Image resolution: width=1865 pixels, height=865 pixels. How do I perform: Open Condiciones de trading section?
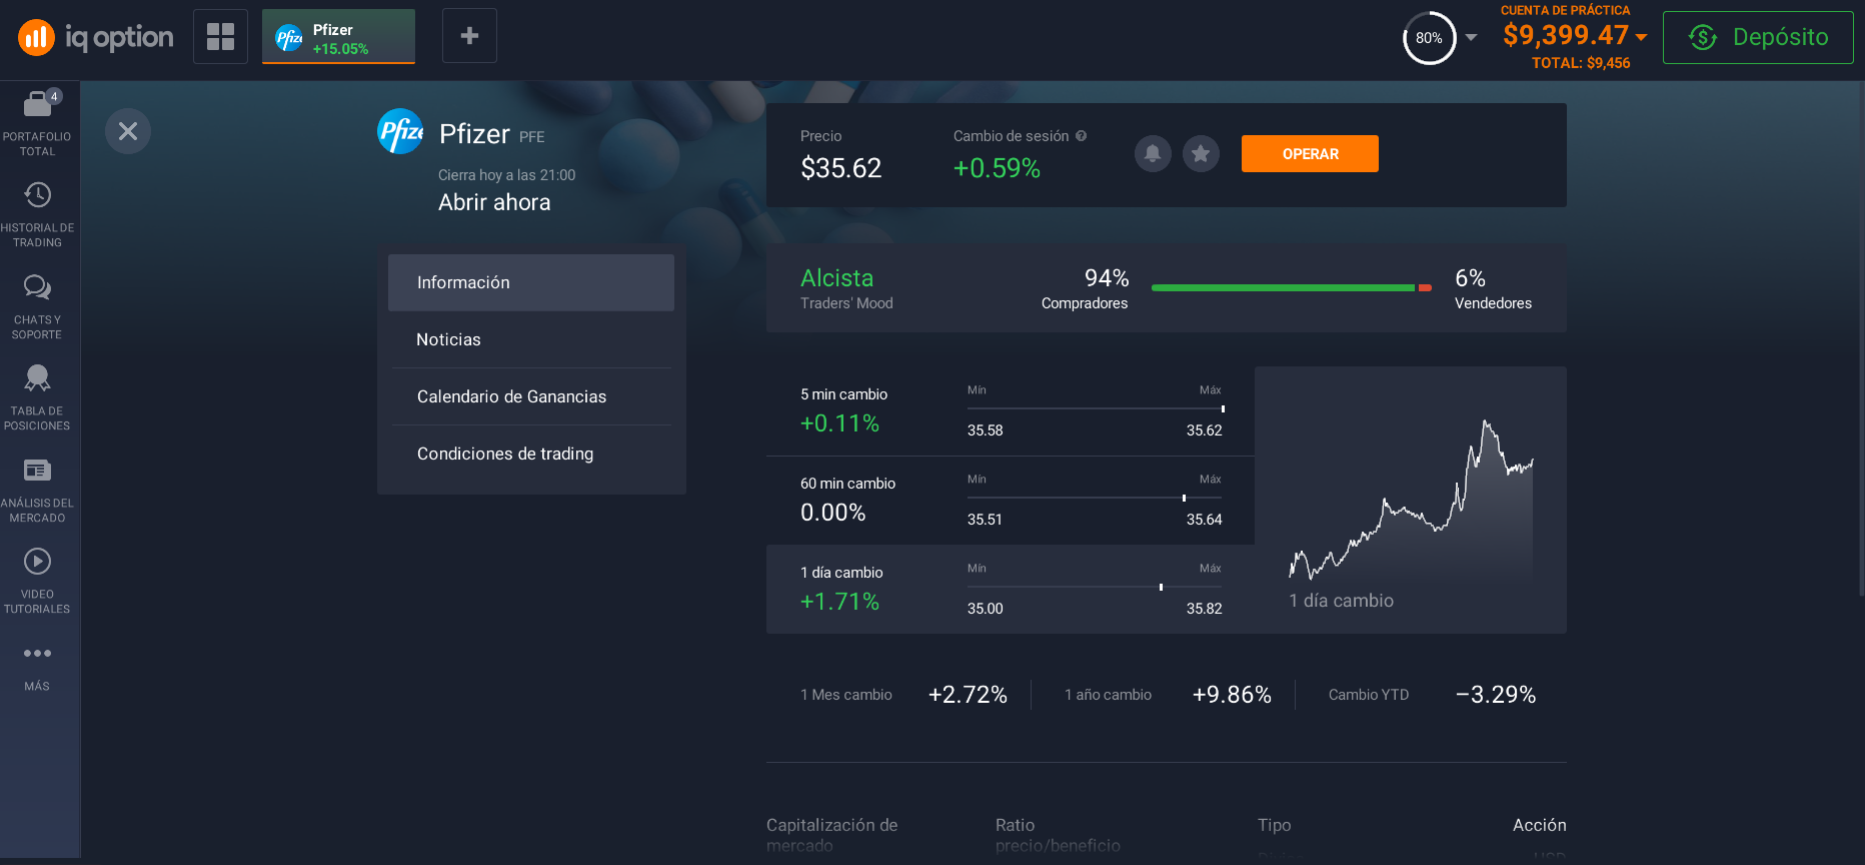click(x=531, y=454)
